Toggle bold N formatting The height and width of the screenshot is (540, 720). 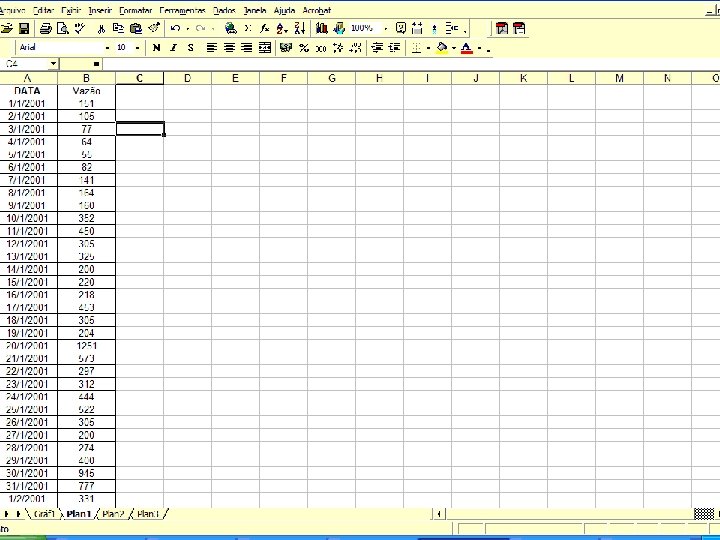click(x=156, y=48)
